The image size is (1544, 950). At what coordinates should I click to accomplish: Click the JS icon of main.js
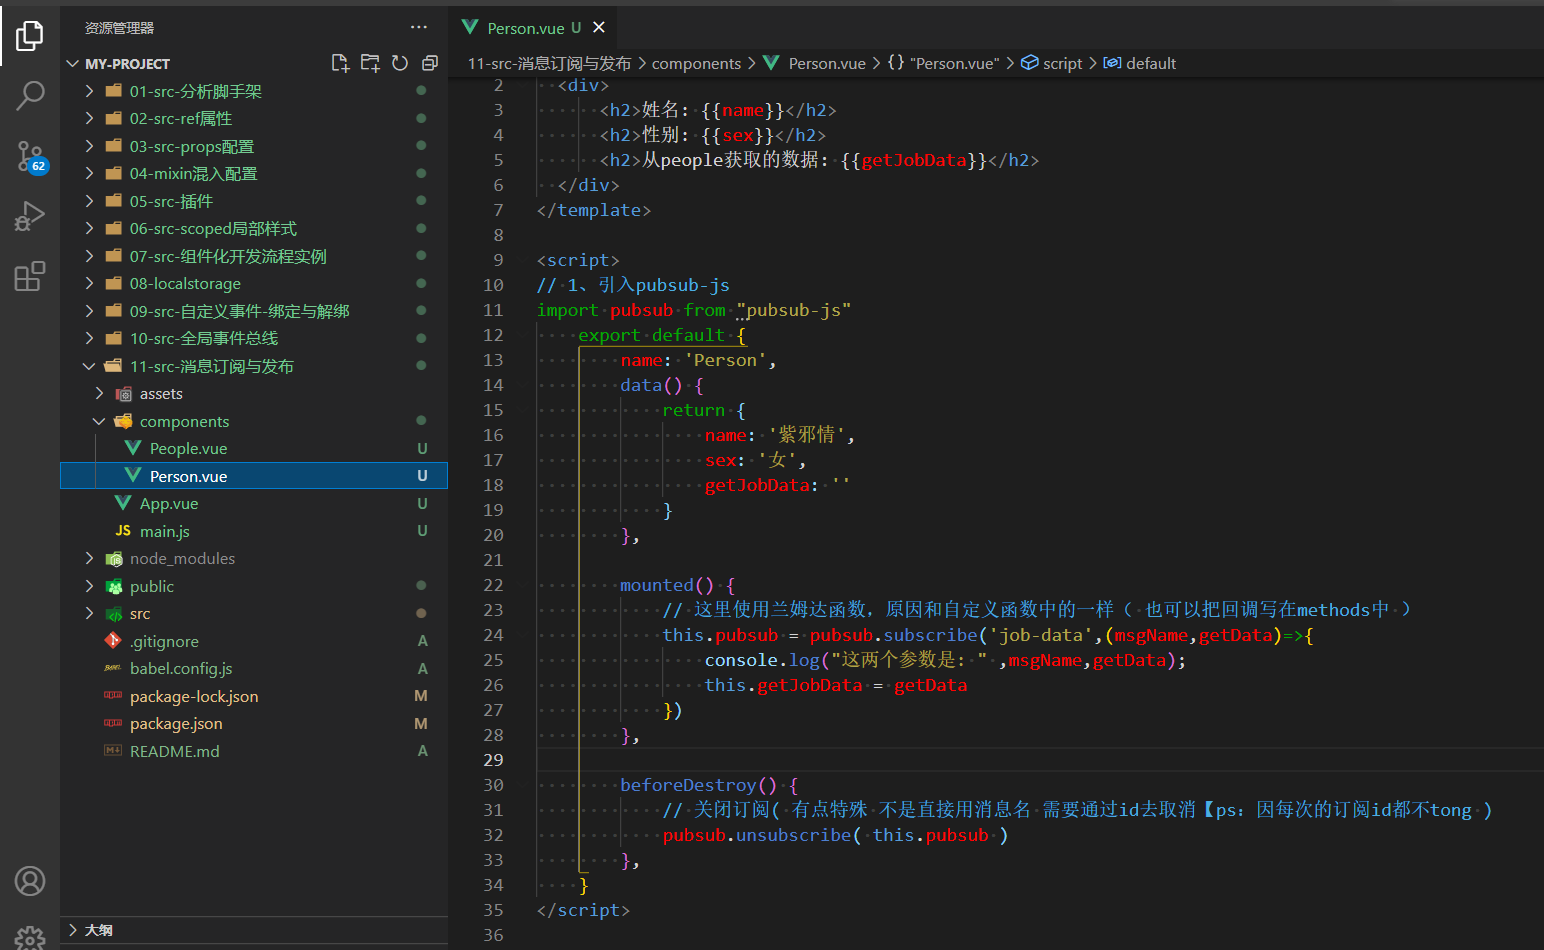(123, 531)
